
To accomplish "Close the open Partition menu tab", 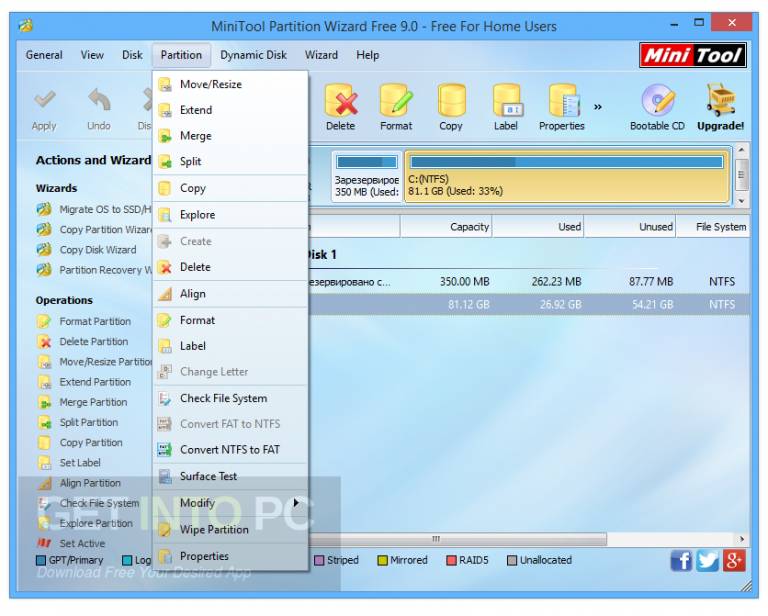I will click(x=181, y=55).
